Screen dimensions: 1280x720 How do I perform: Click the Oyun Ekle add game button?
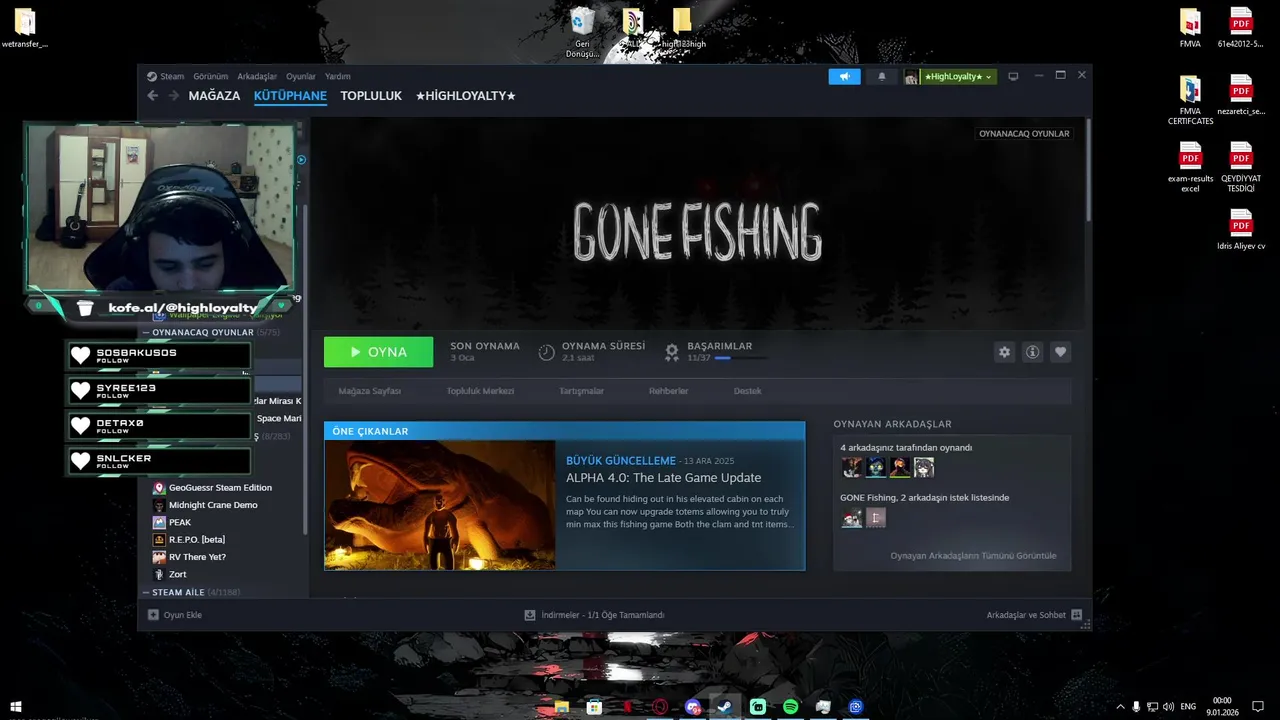175,615
